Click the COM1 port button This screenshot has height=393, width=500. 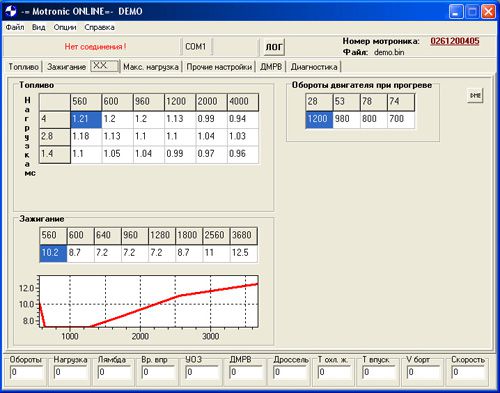(x=196, y=47)
